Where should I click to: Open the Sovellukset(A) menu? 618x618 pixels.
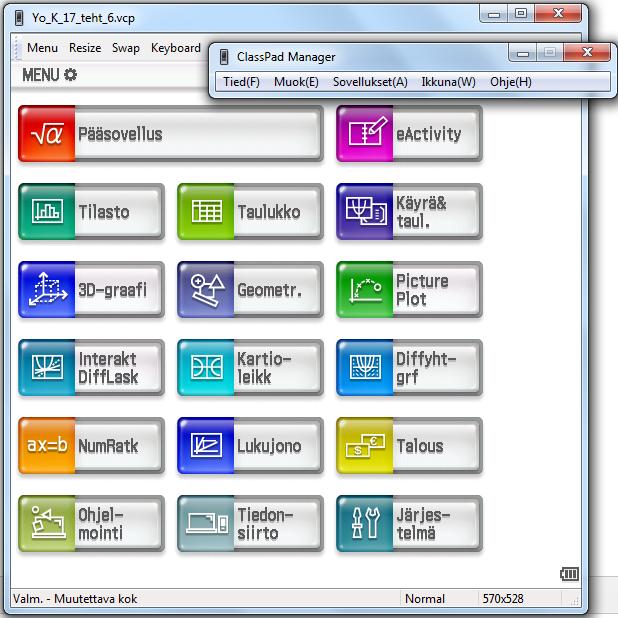pos(370,82)
